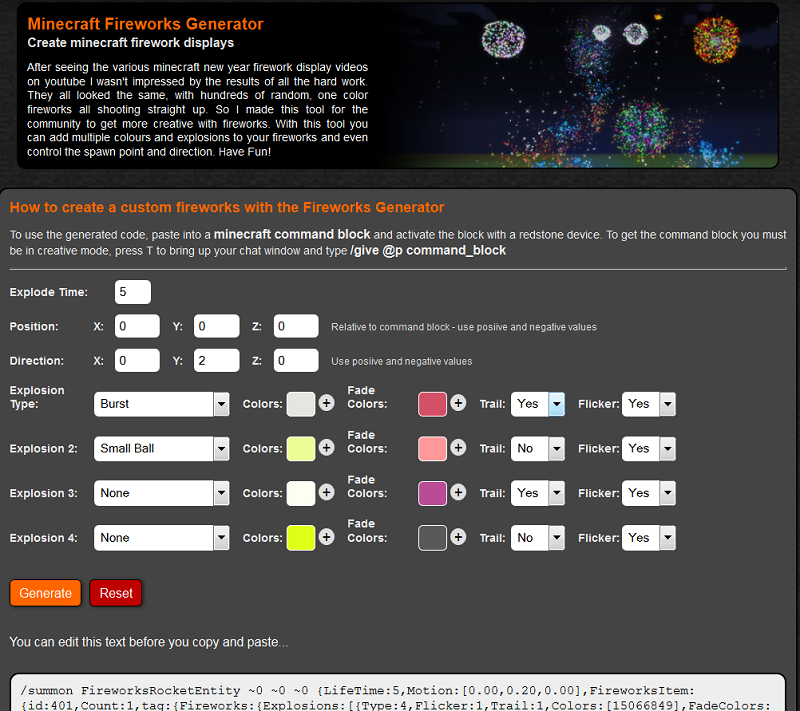Click 'minecraft command block' bold text
The width and height of the screenshot is (800, 711).
(292, 234)
